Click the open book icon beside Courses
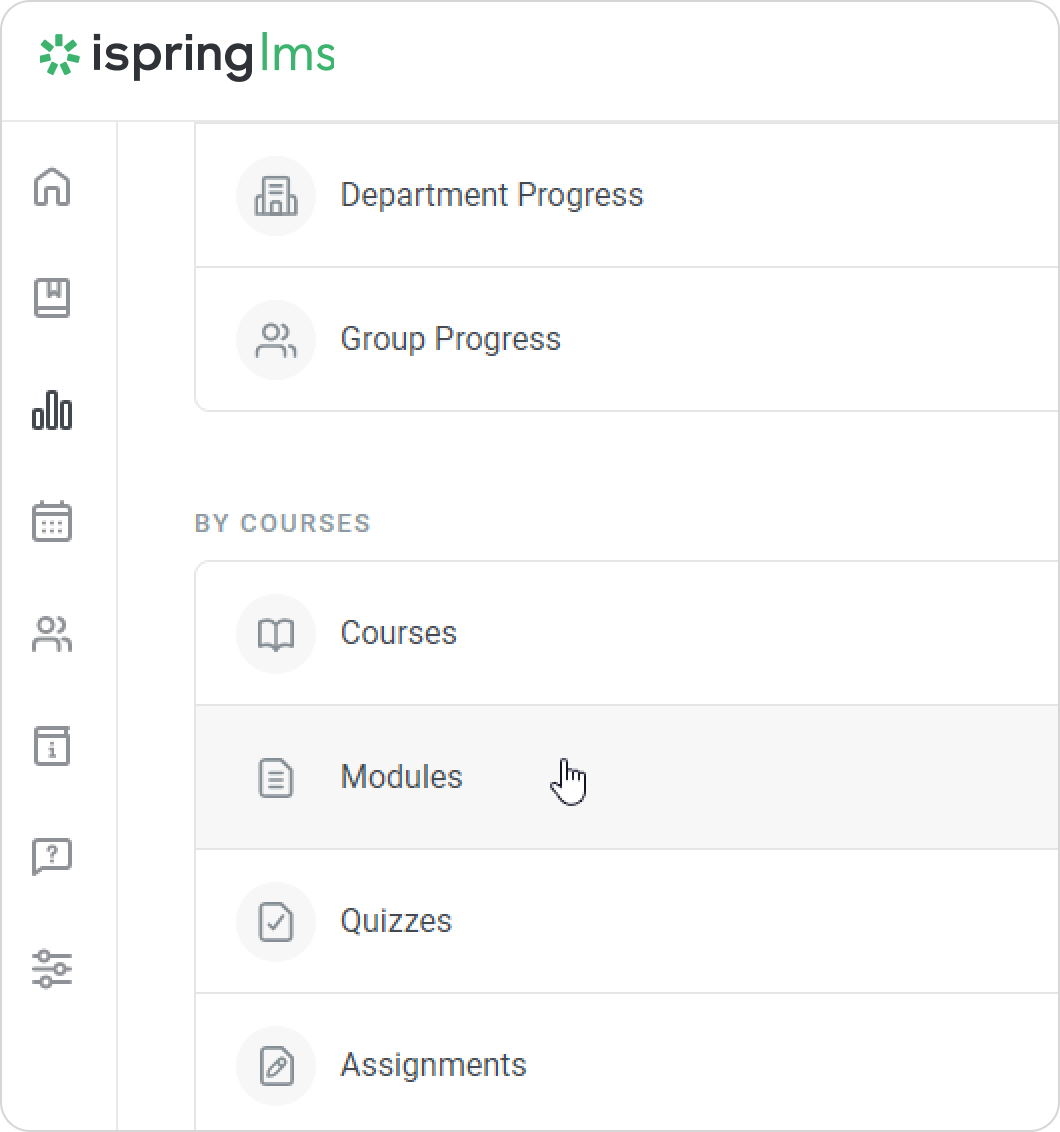Screen dimensions: 1060x1132 276,634
